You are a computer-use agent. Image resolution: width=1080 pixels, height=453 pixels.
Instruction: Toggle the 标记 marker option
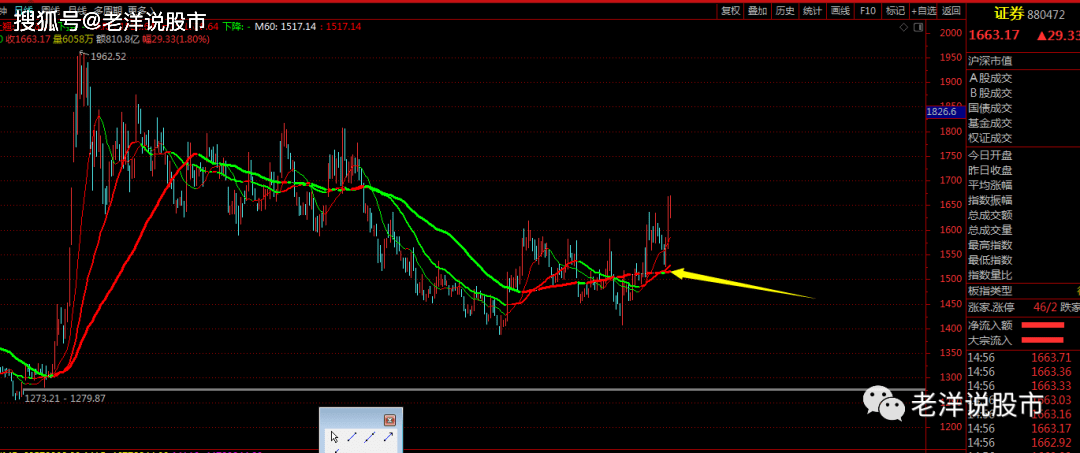pyautogui.click(x=894, y=11)
